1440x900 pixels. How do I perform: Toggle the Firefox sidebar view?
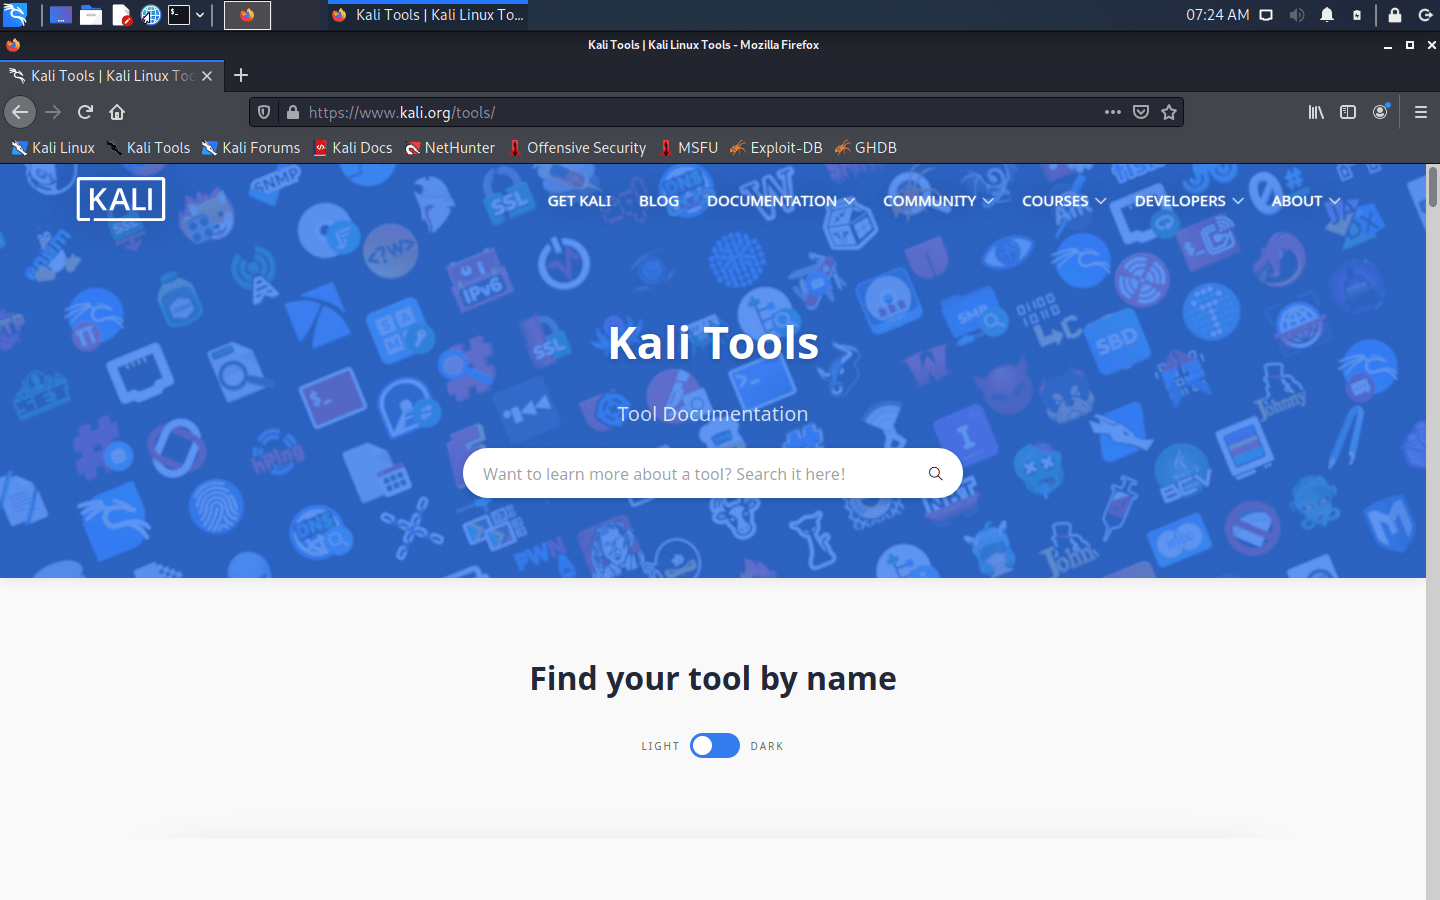pos(1348,112)
